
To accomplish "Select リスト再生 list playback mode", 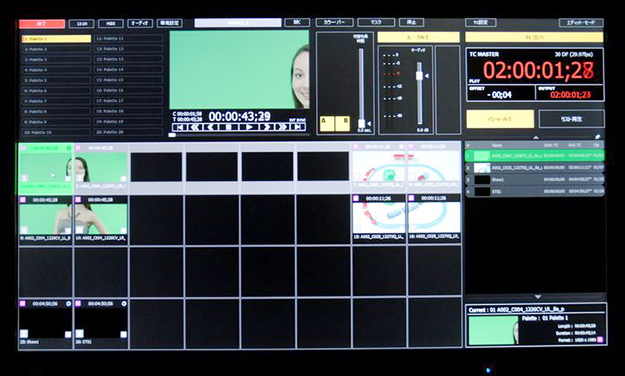I will [x=572, y=119].
